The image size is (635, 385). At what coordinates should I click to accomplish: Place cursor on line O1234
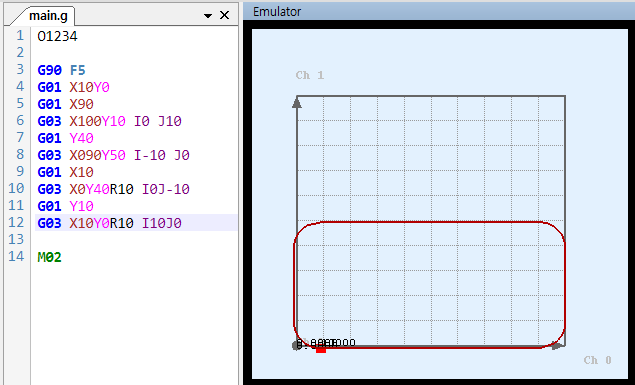57,36
